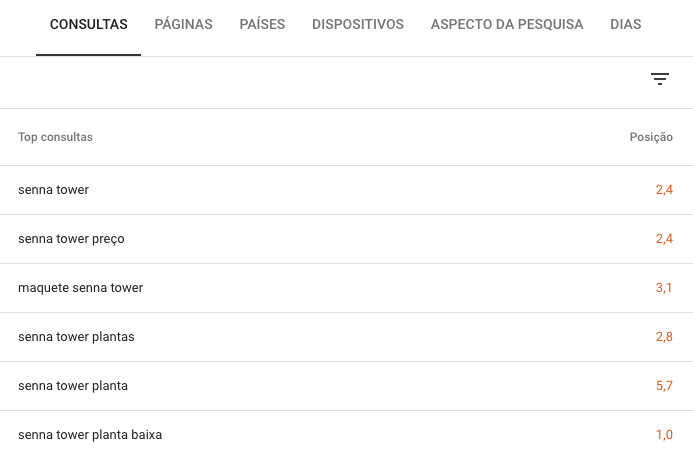The width and height of the screenshot is (693, 455).
Task: Switch to the Consultas tab
Action: coord(88,24)
